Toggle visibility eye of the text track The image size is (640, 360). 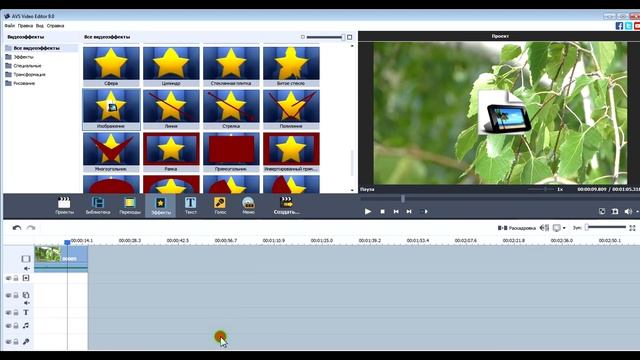point(8,313)
